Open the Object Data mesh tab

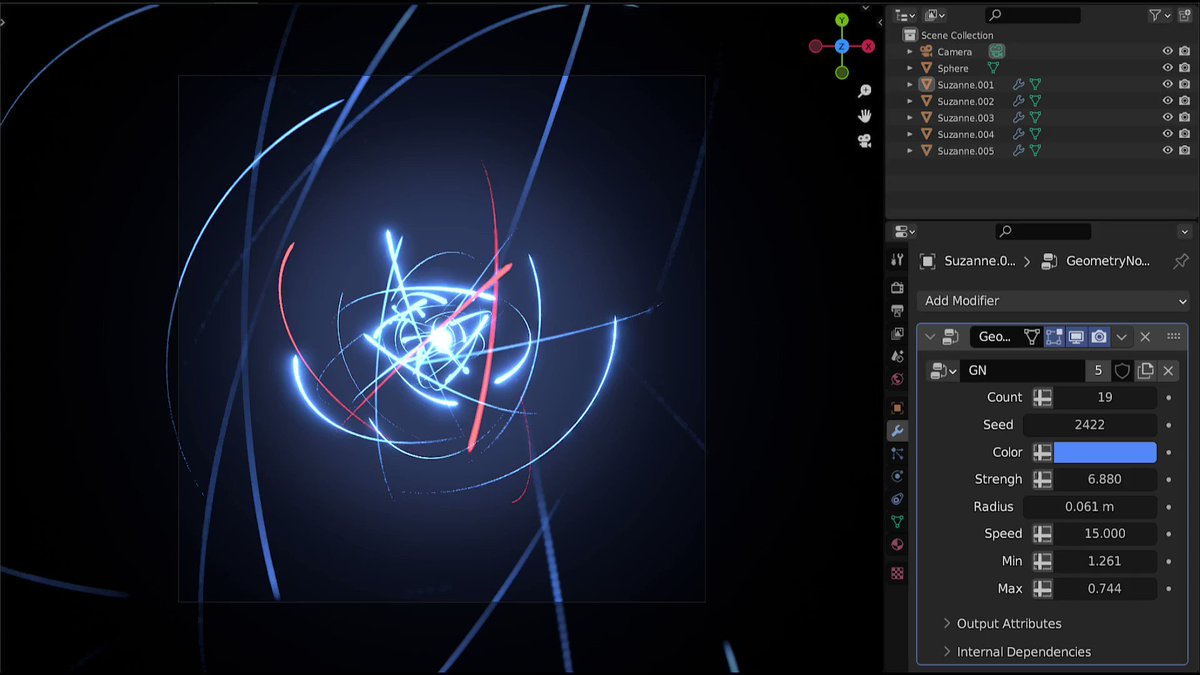tap(897, 522)
